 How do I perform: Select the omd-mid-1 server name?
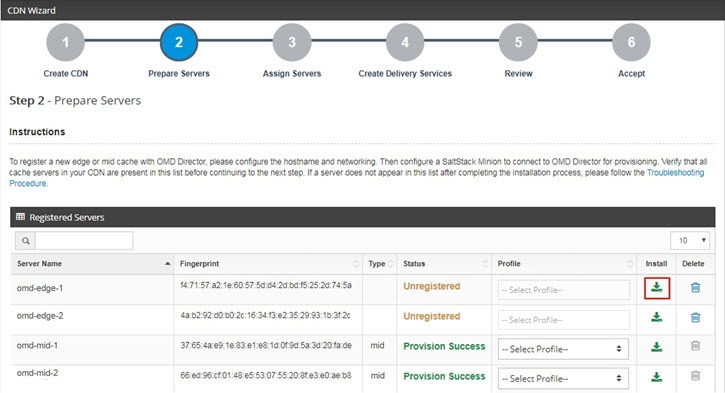tap(37, 345)
